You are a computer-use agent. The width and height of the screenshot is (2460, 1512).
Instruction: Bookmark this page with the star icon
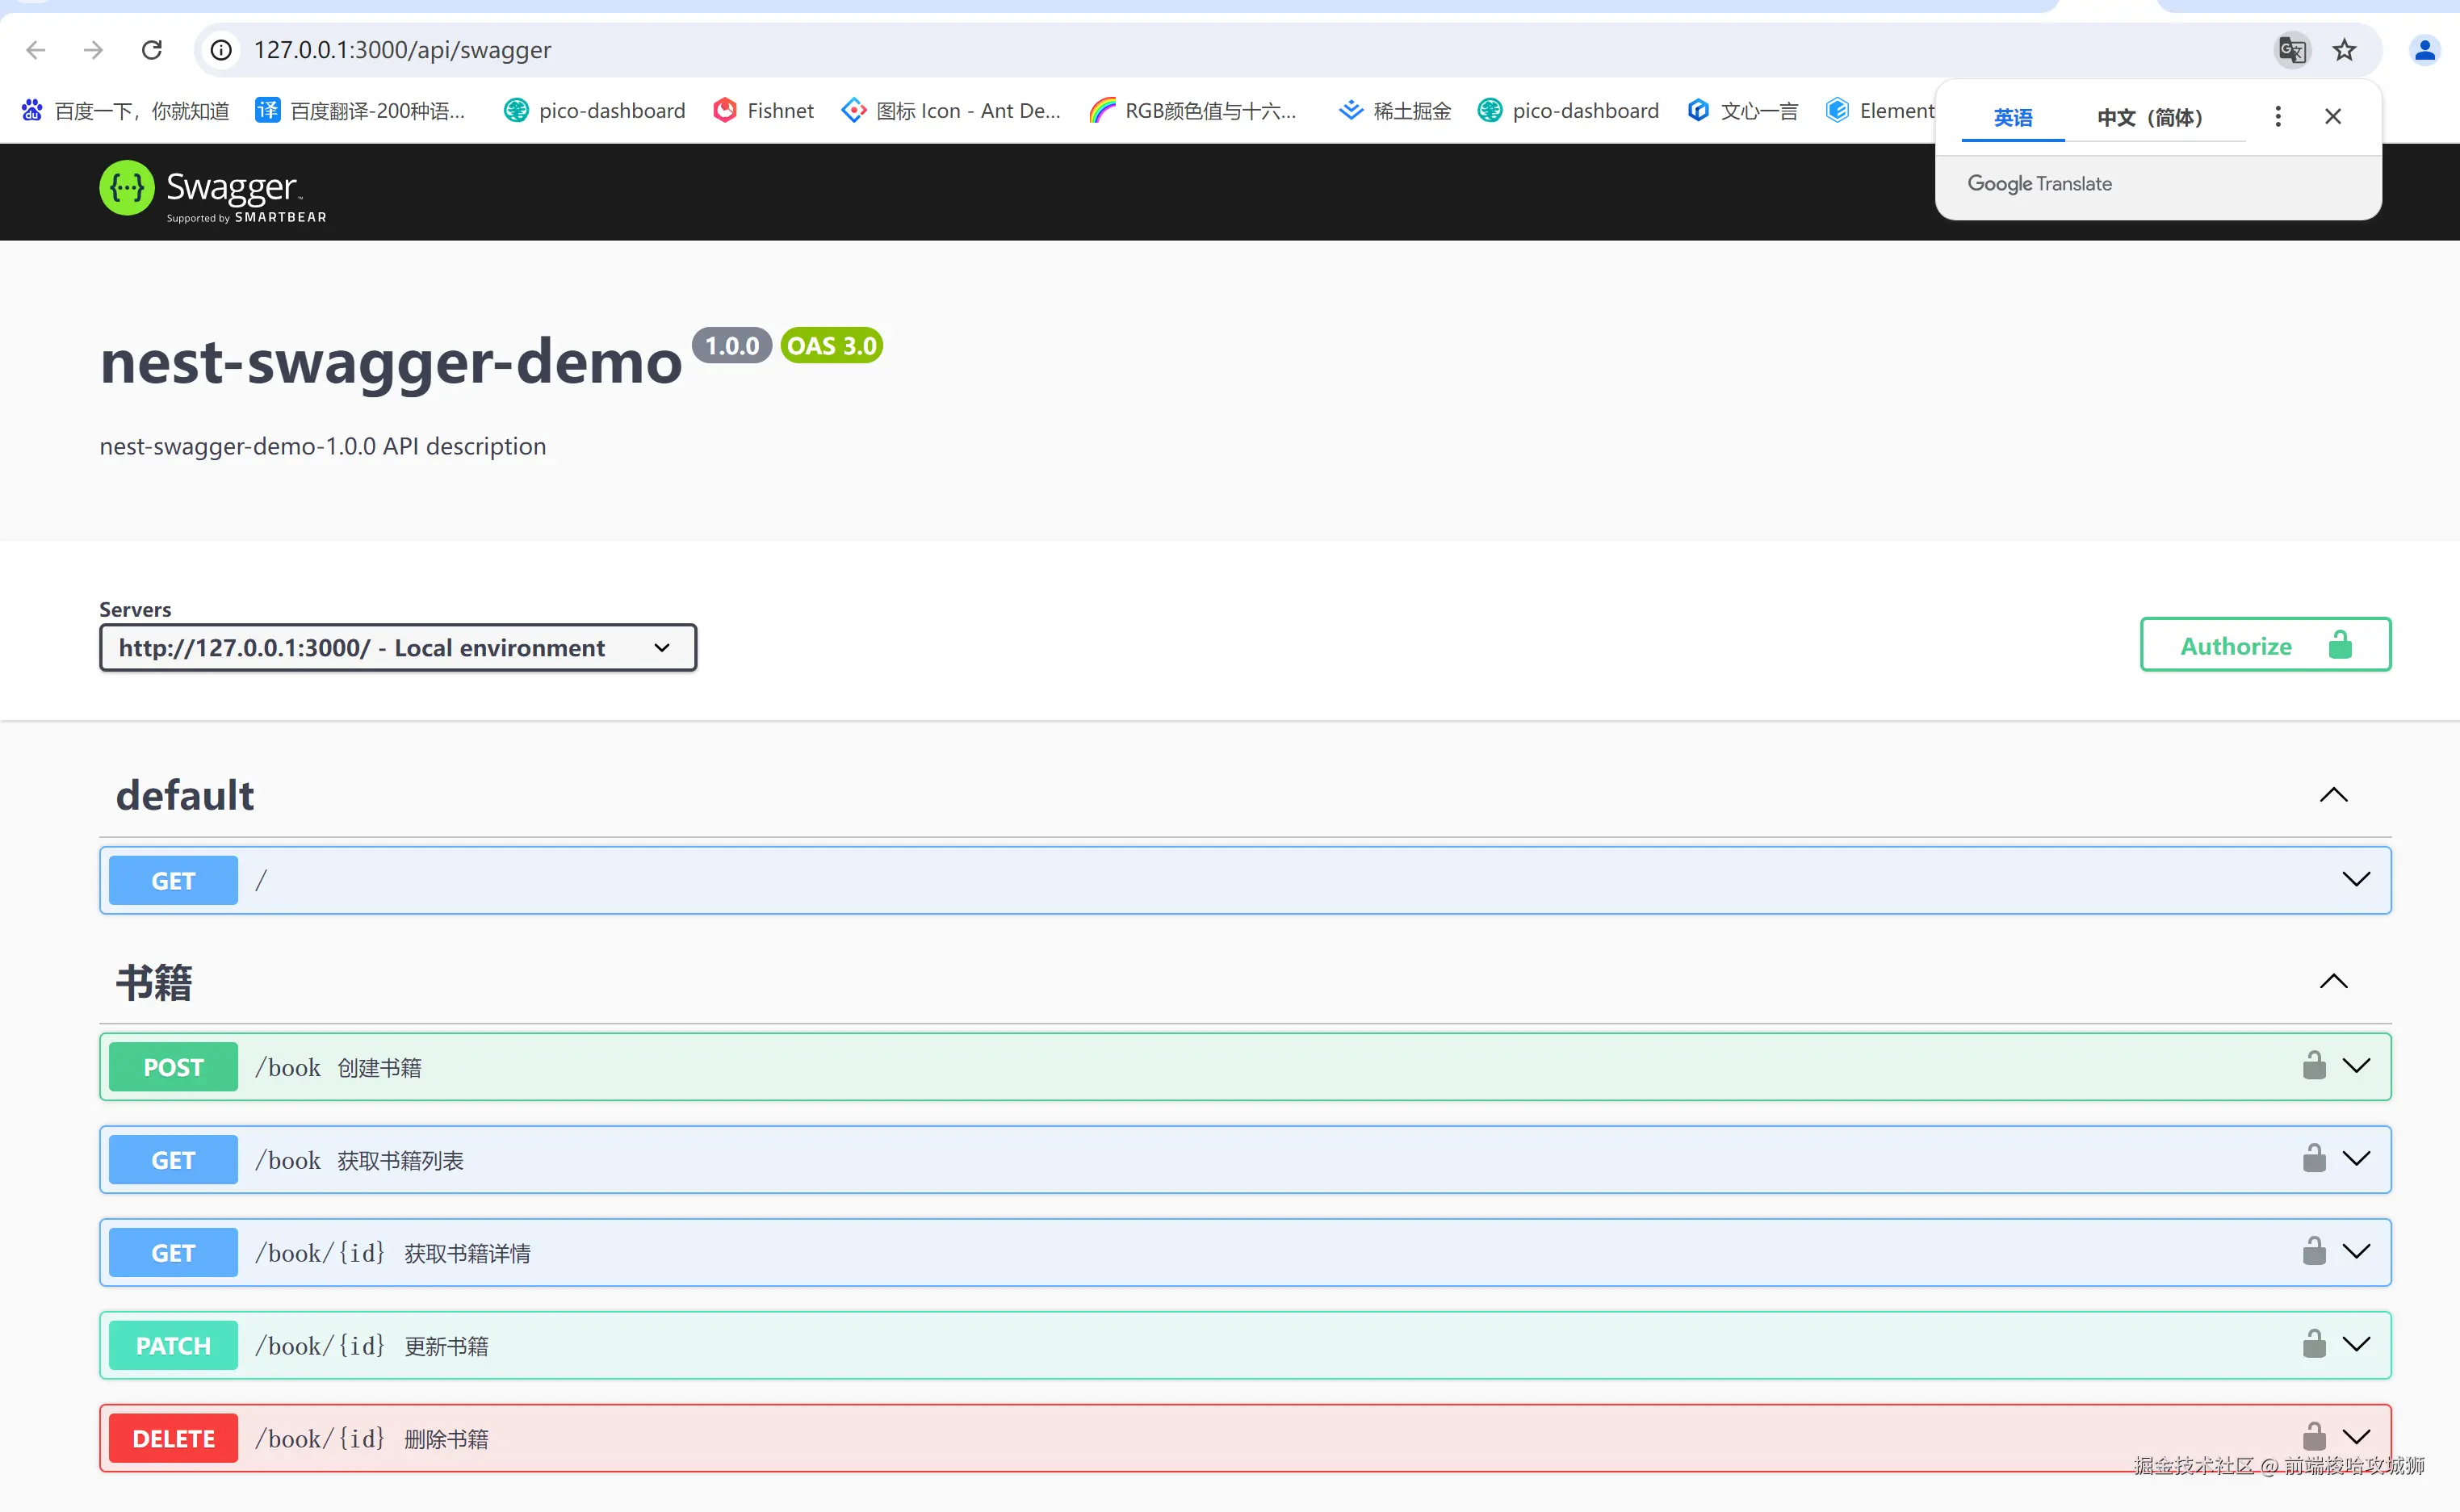tap(2344, 50)
